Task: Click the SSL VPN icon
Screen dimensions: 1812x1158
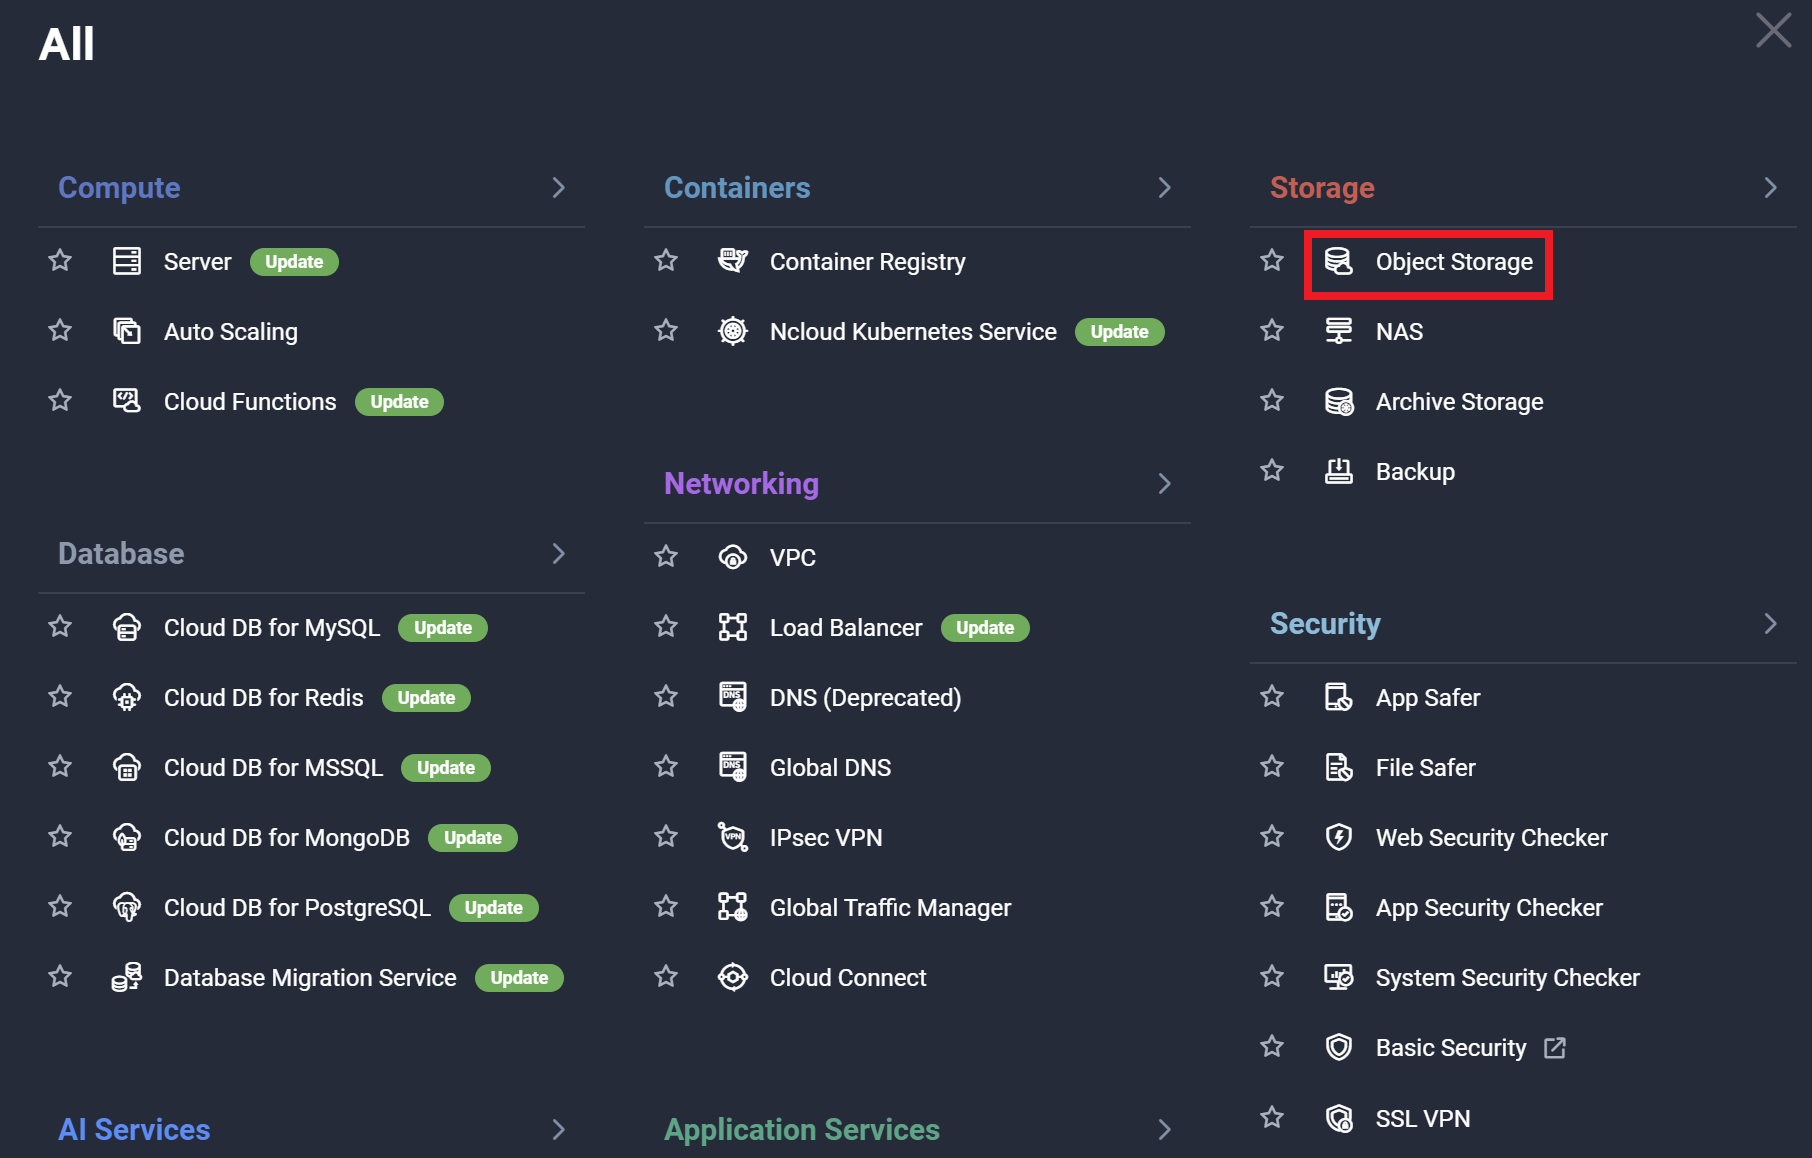Action: 1339,1118
